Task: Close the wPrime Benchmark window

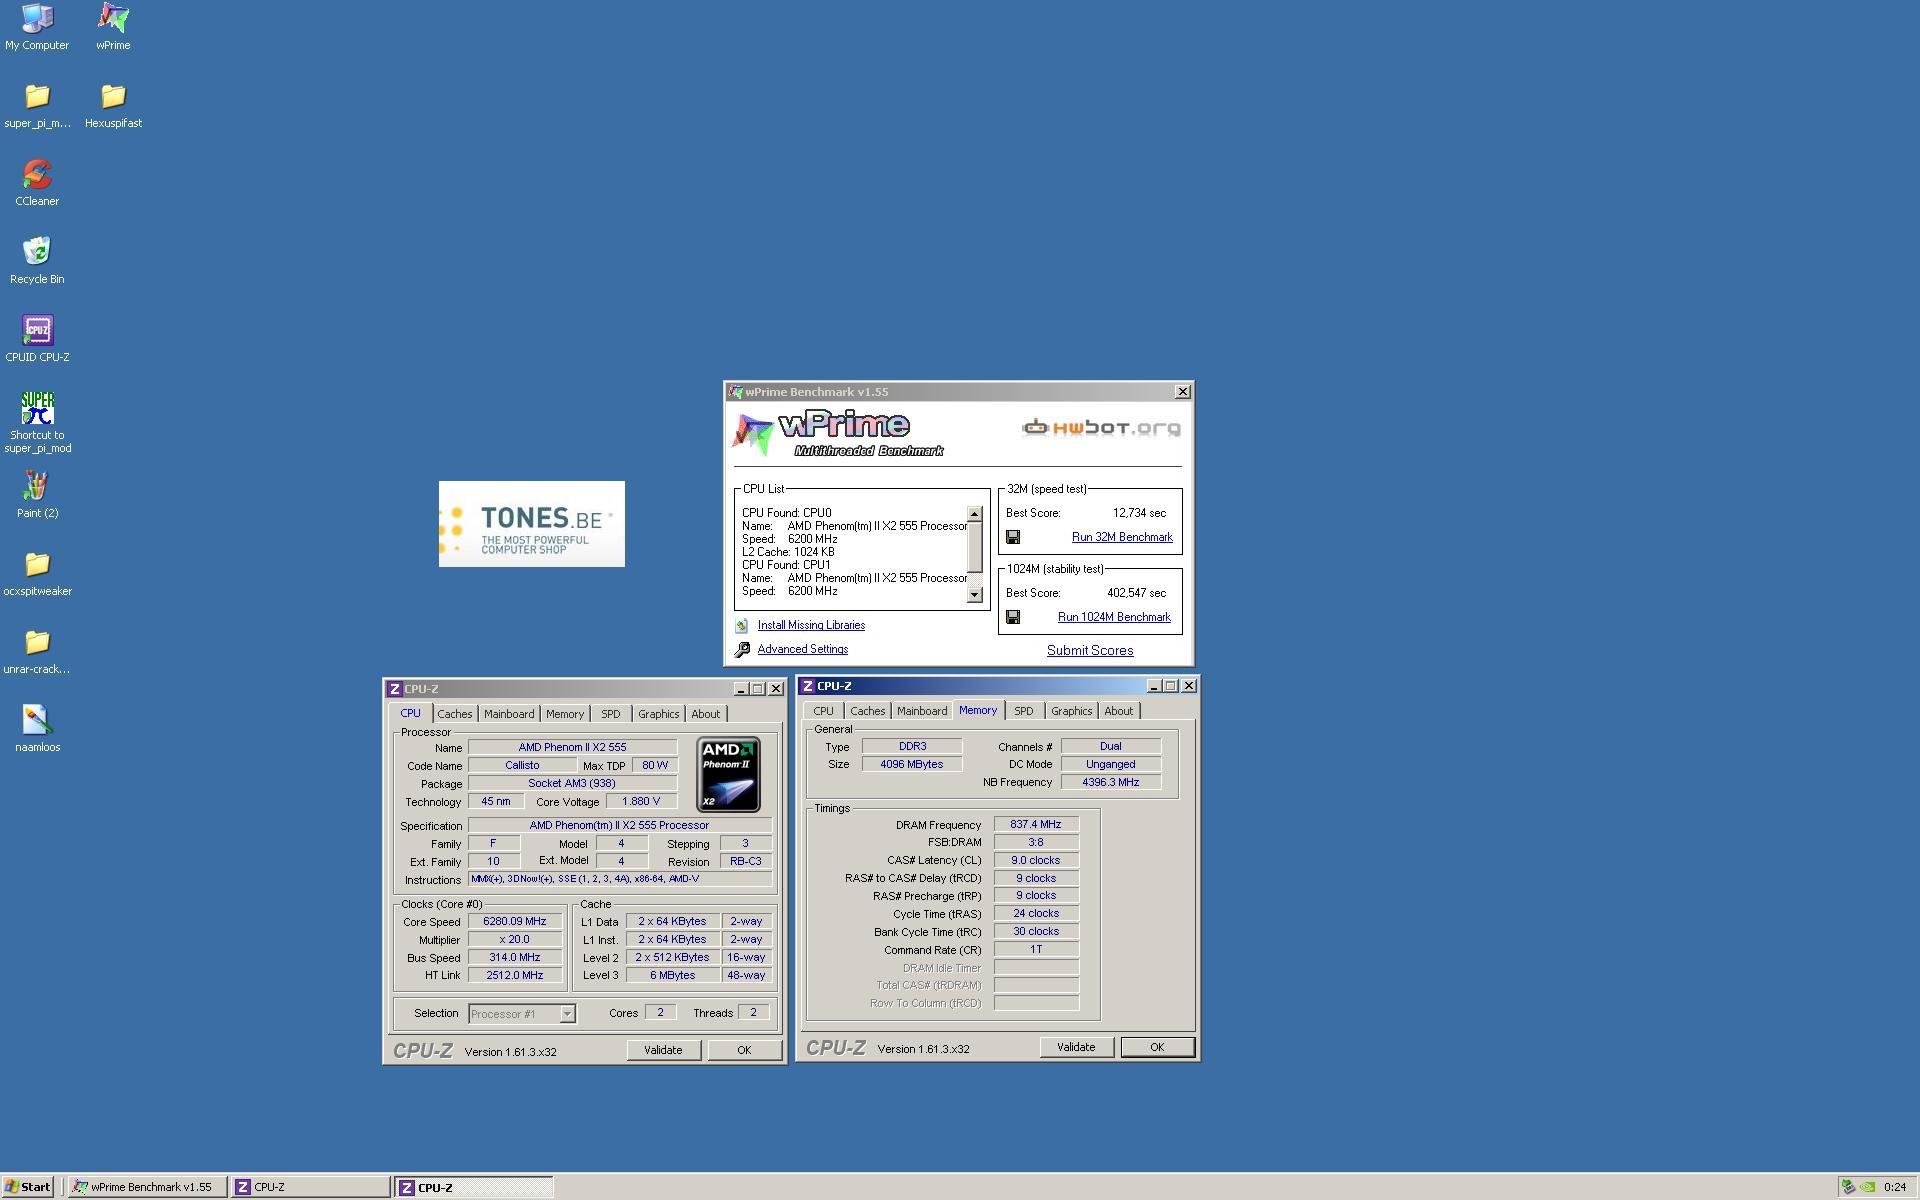Action: (1182, 392)
